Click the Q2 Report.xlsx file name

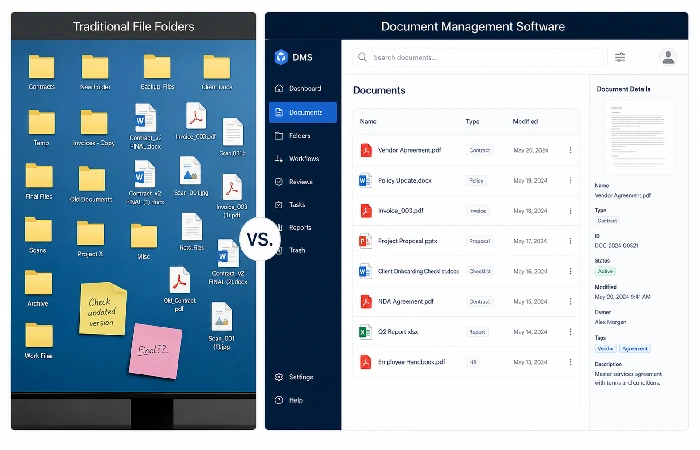(398, 332)
